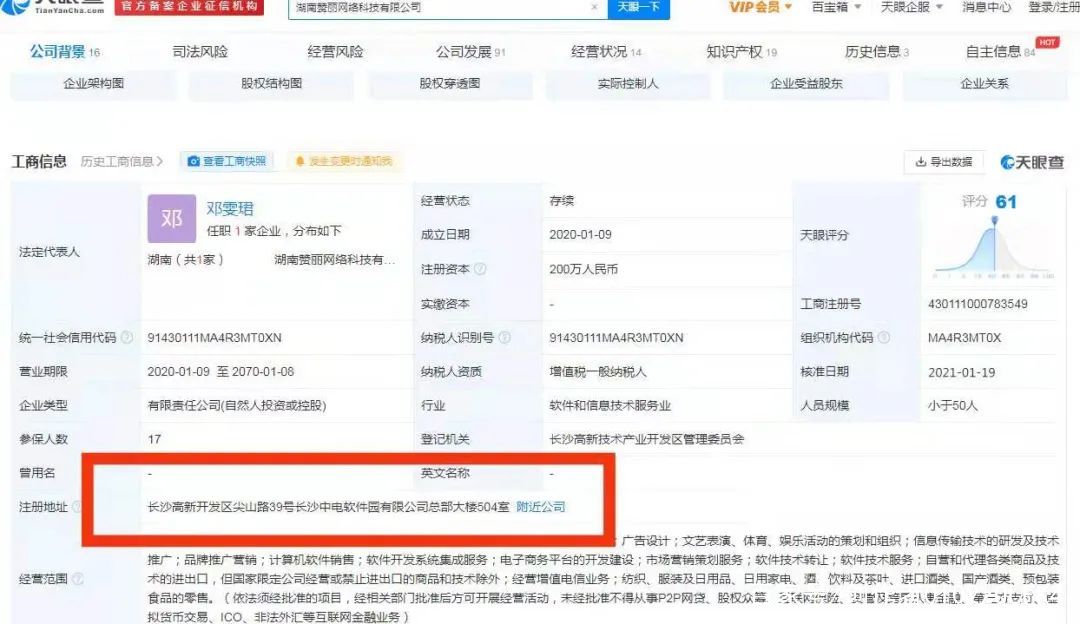Open the 实际控制人 section
Viewport: 1080px width, 624px height.
pos(628,84)
